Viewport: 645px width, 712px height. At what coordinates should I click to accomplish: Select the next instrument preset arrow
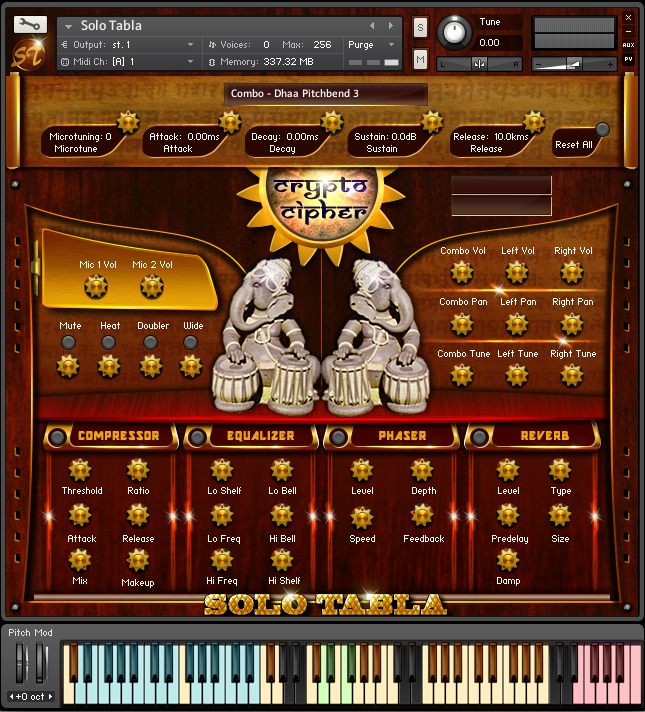[391, 26]
